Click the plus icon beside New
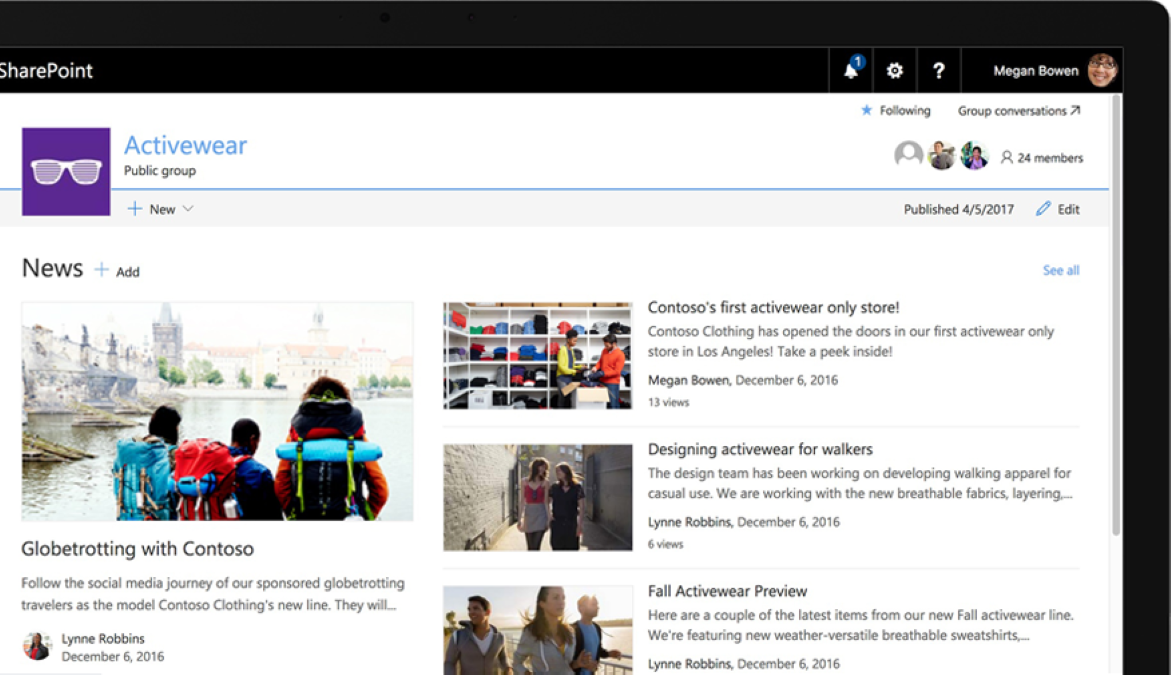 (x=134, y=209)
